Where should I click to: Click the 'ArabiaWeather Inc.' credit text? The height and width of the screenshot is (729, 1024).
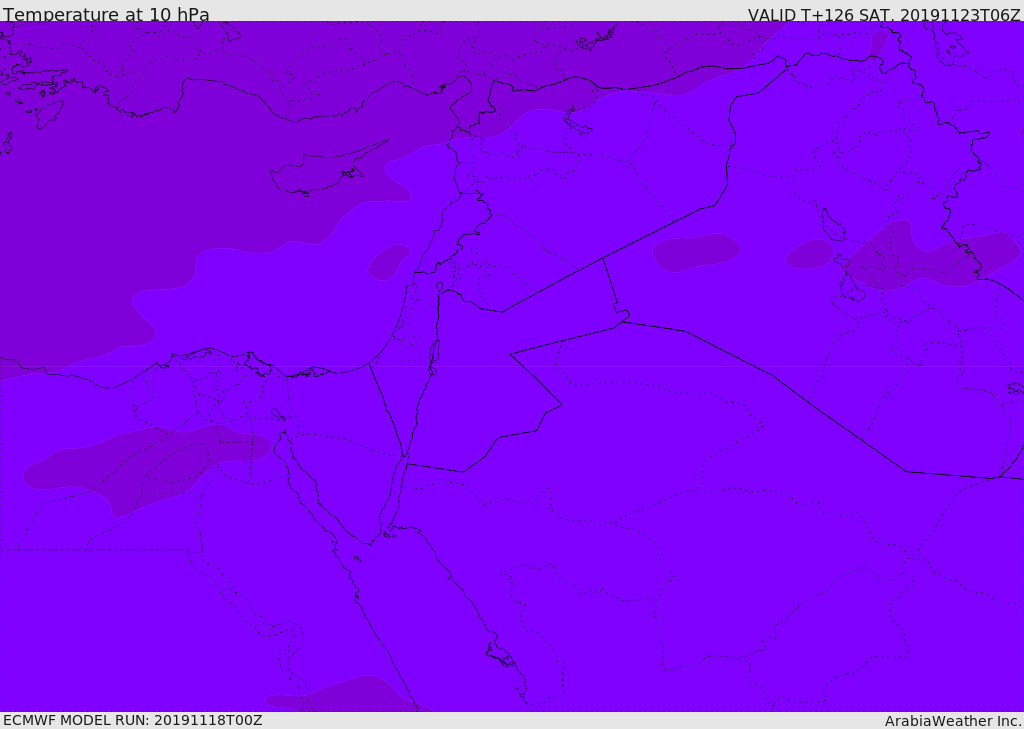tap(953, 721)
